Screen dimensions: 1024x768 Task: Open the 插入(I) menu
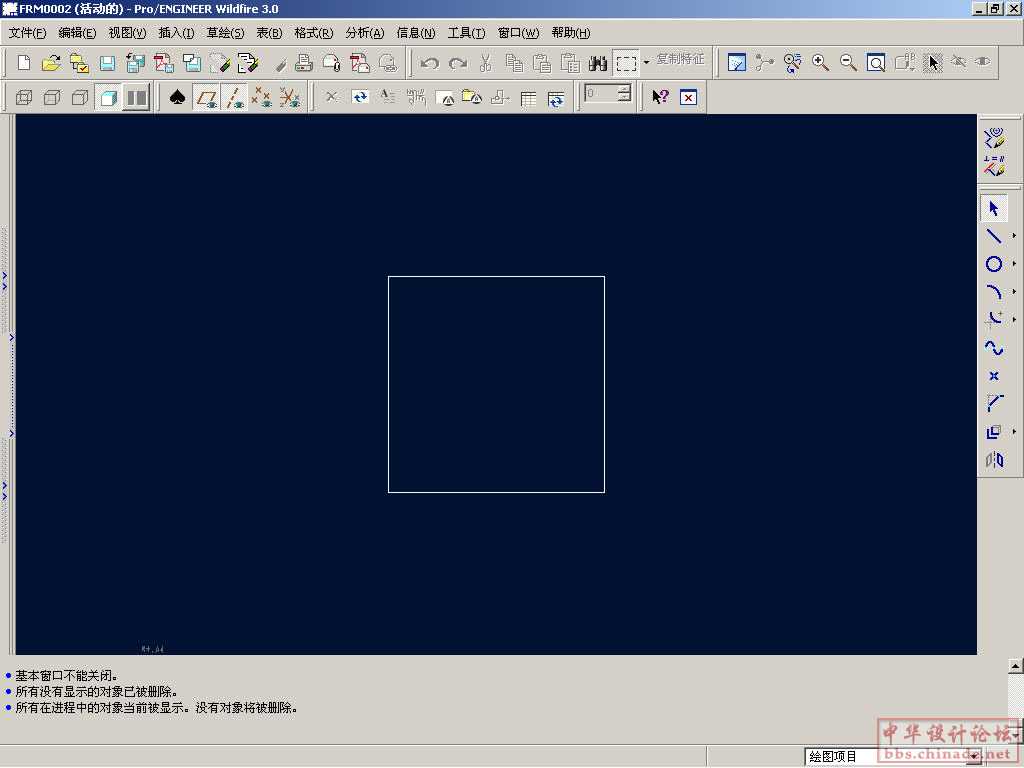click(x=176, y=33)
